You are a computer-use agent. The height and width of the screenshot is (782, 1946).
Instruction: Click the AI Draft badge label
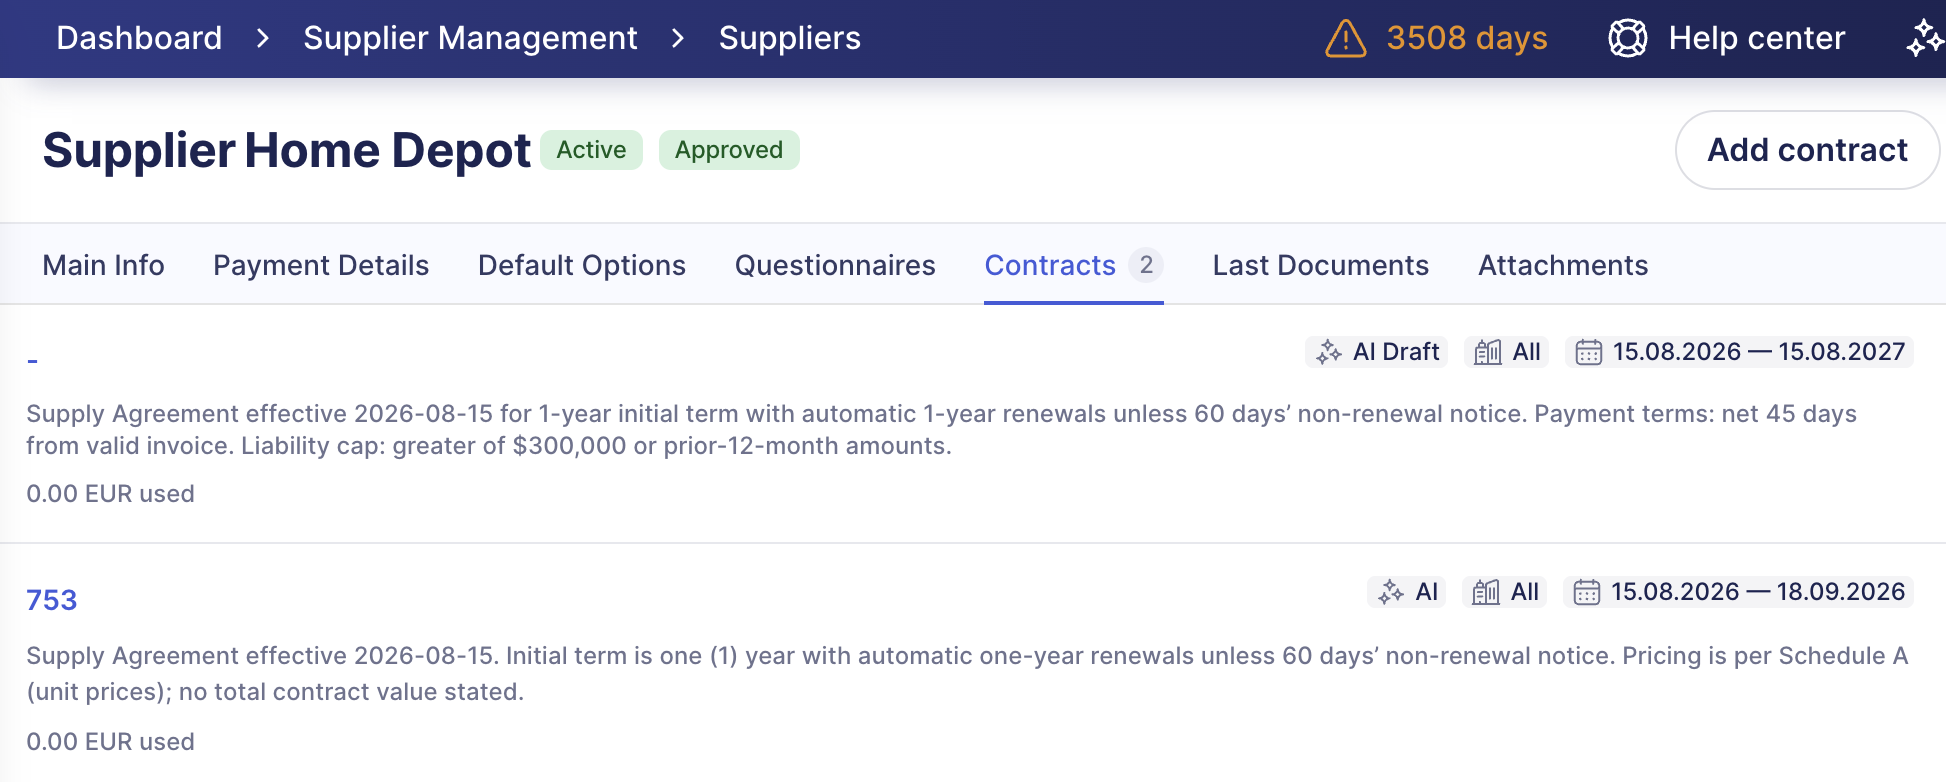[x=1396, y=352]
